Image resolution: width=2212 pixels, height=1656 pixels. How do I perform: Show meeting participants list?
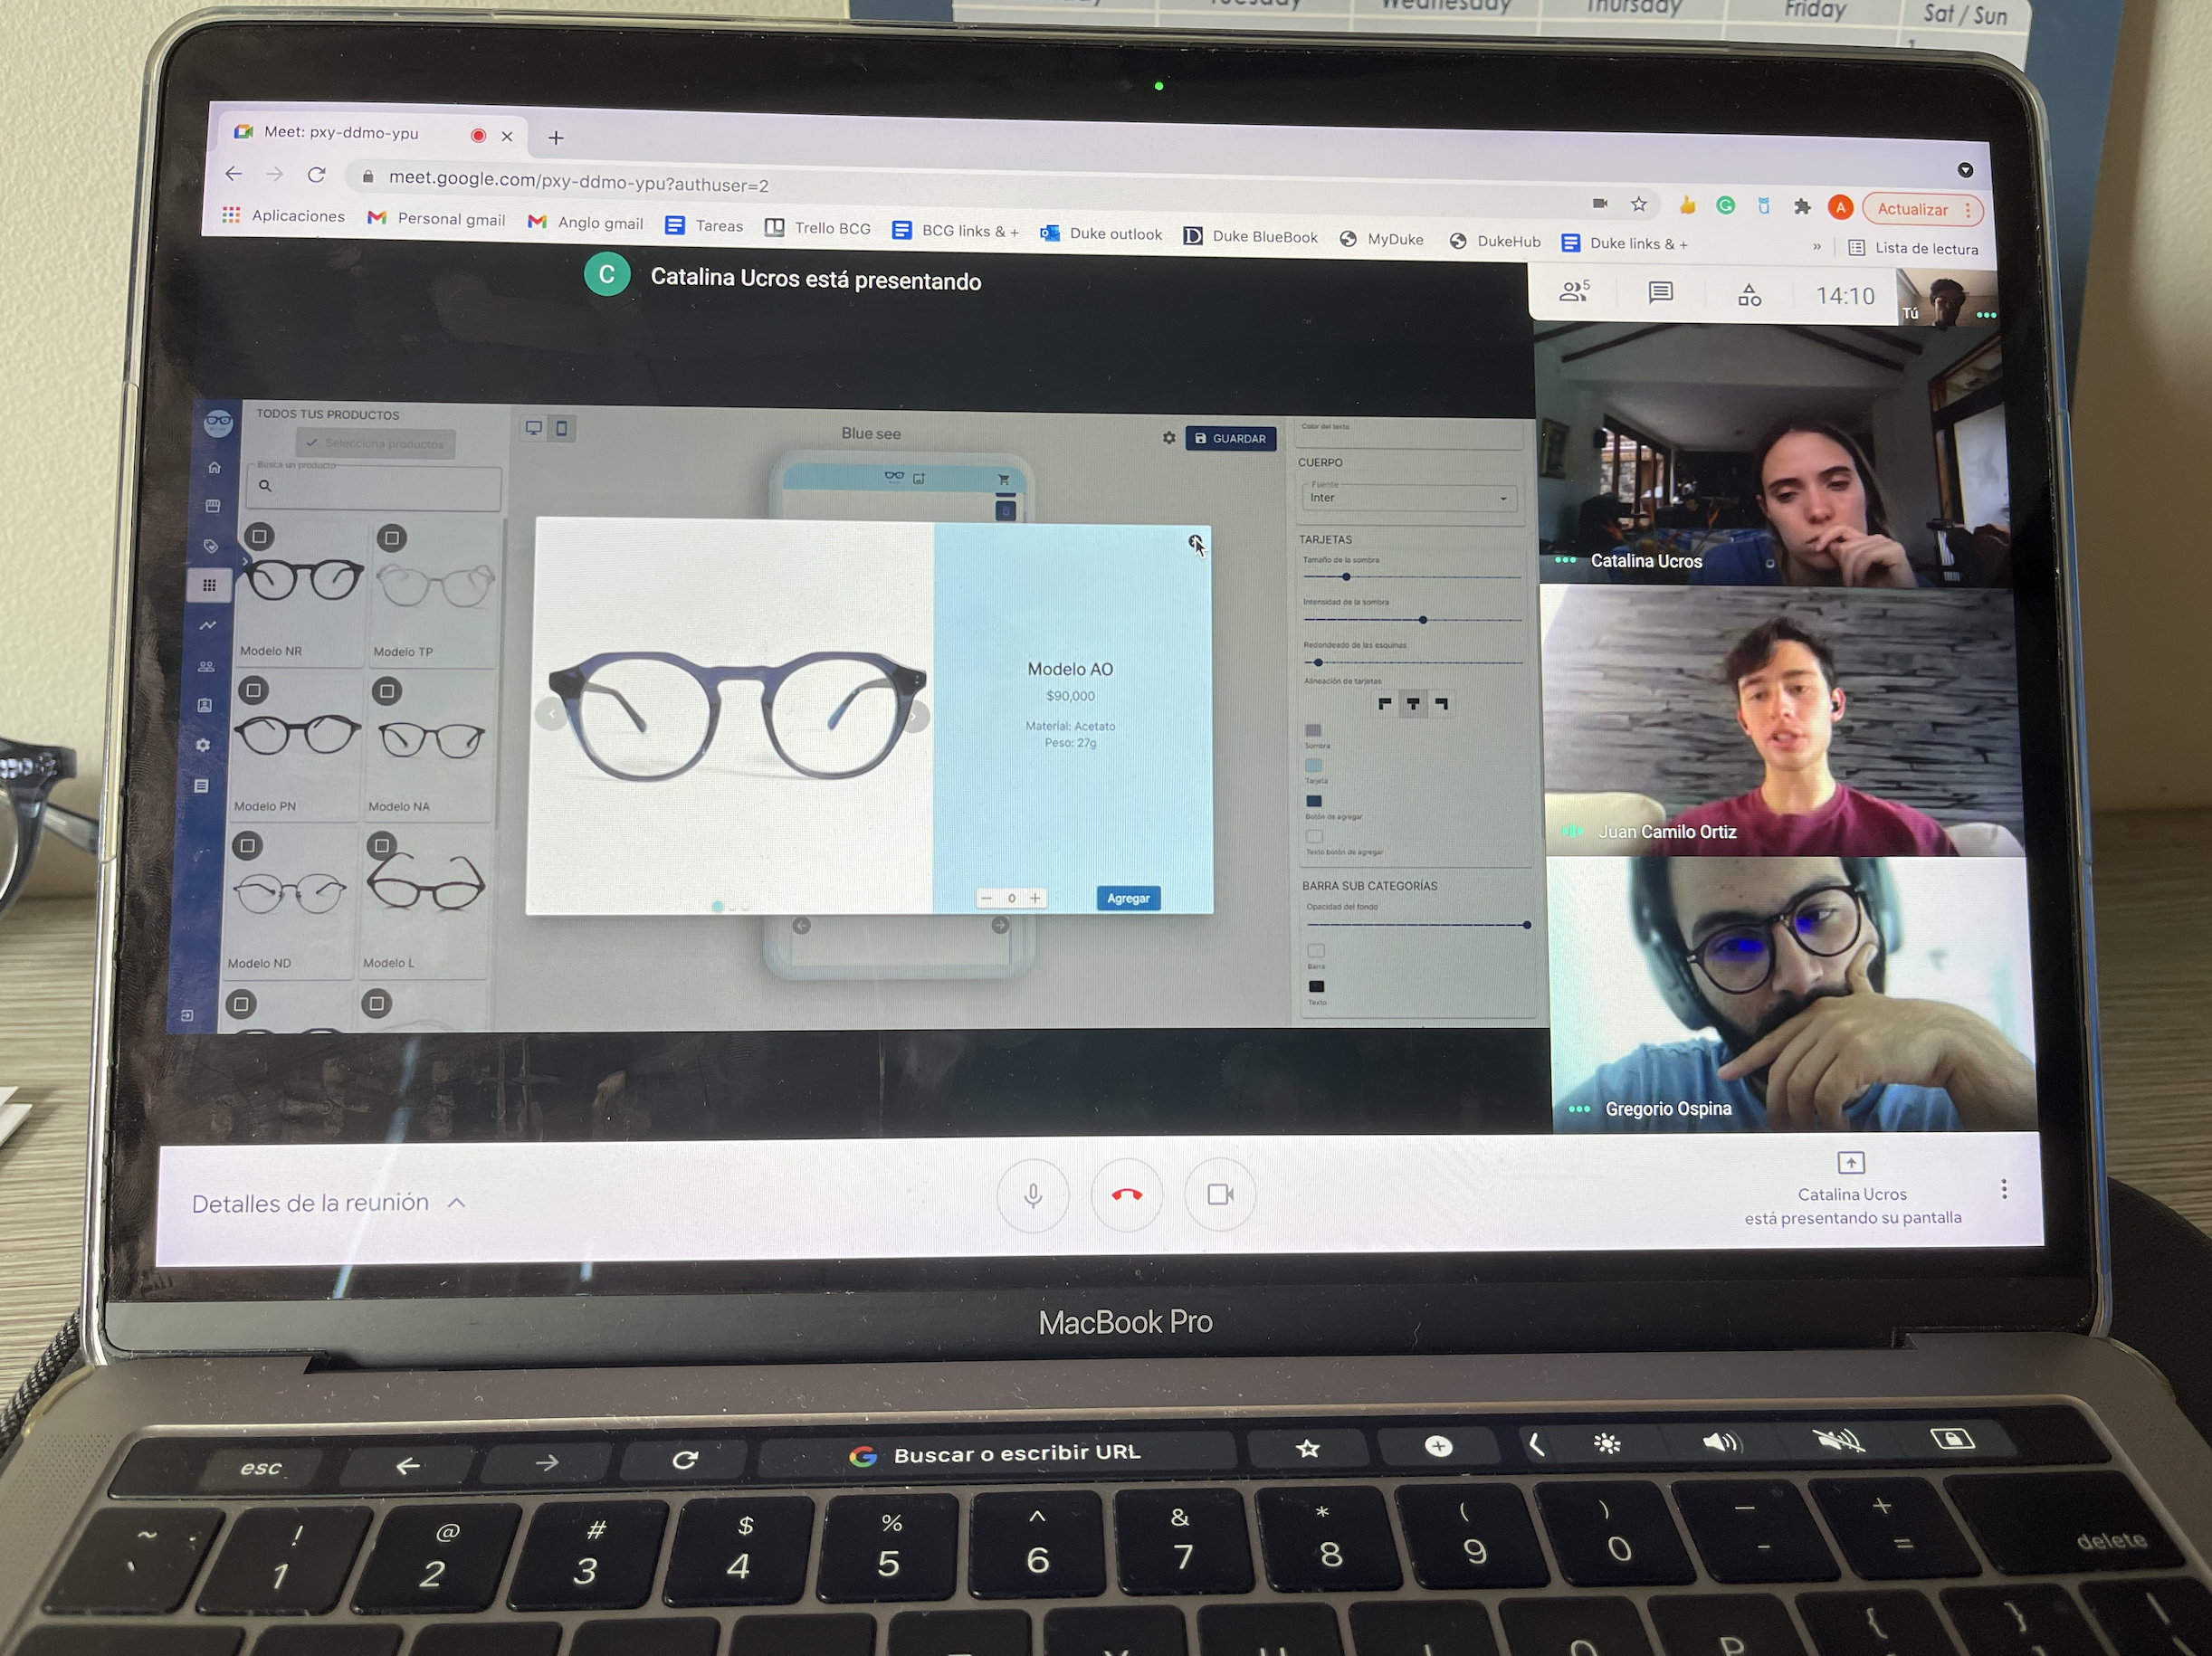point(1574,292)
